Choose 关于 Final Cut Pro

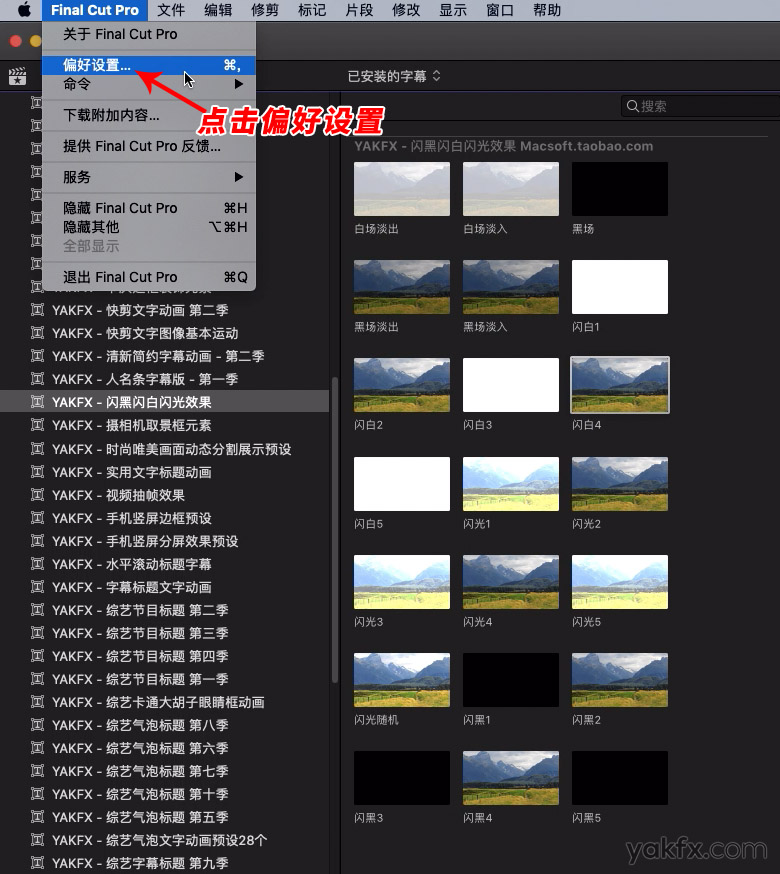pyautogui.click(x=149, y=34)
